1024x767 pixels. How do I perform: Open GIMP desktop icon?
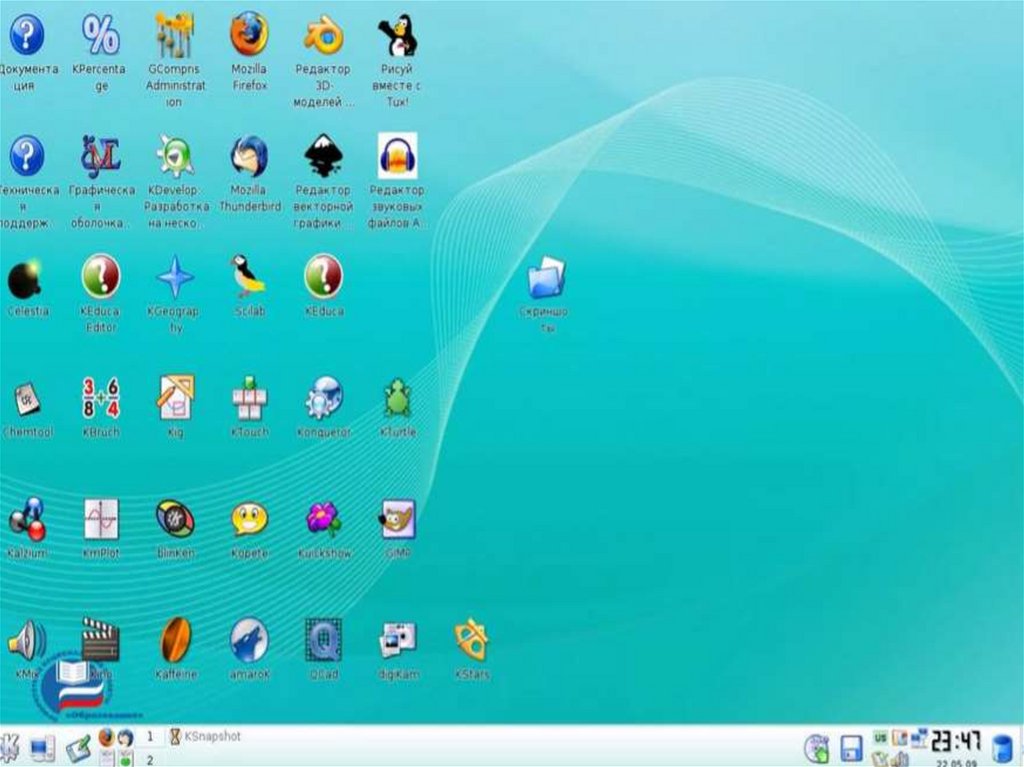(397, 519)
